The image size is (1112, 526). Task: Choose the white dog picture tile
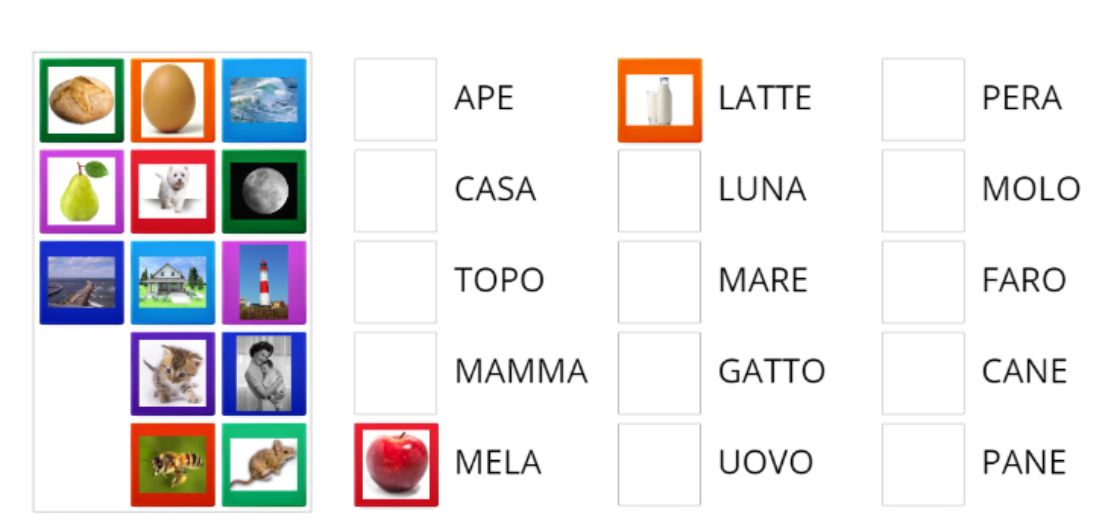point(172,191)
